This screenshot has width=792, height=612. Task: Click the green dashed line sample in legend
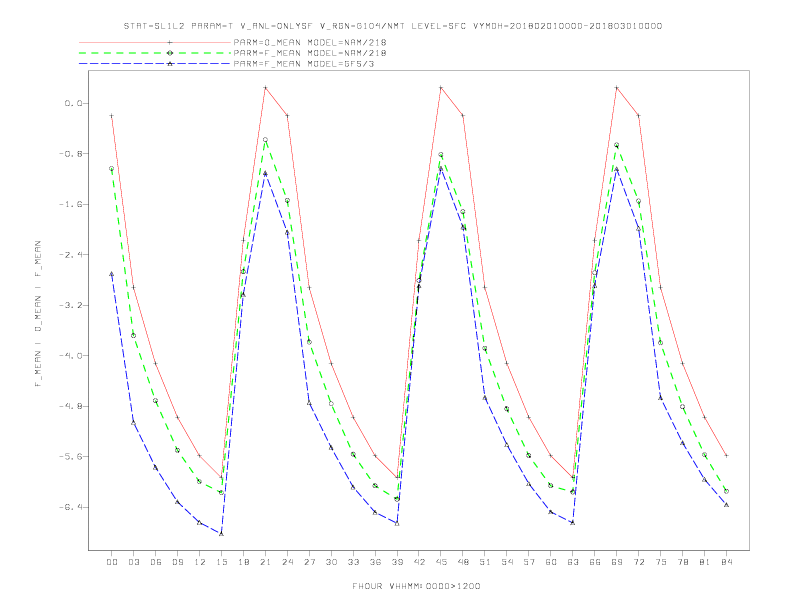tap(155, 53)
